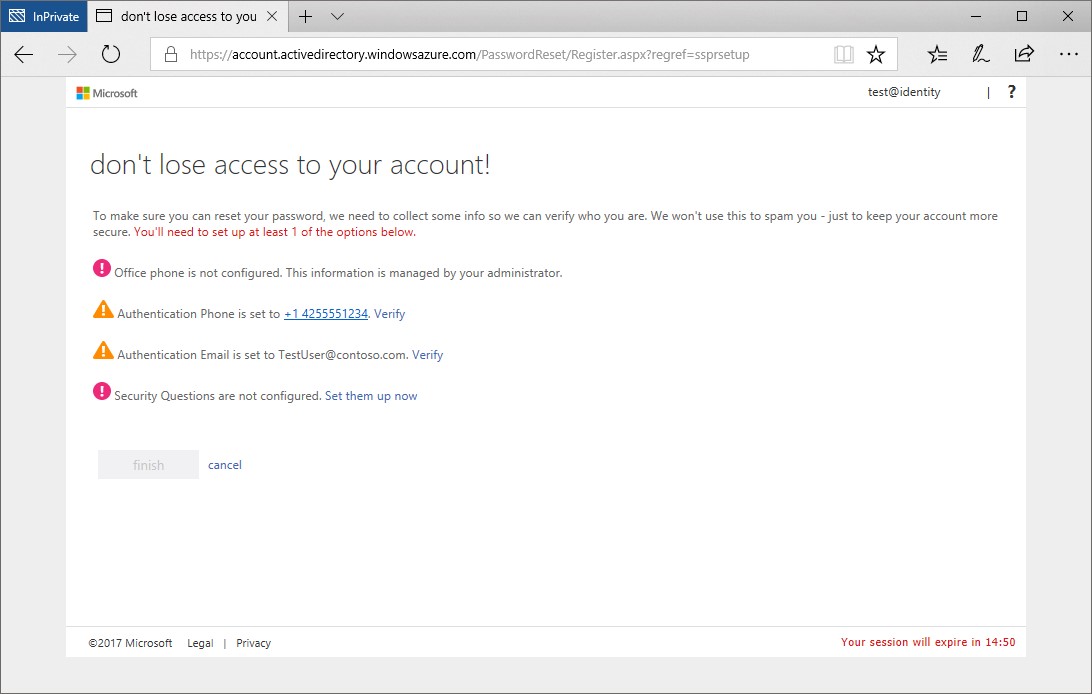Close the 'don't lose access' tab
Image resolution: width=1092 pixels, height=694 pixels.
[x=272, y=16]
